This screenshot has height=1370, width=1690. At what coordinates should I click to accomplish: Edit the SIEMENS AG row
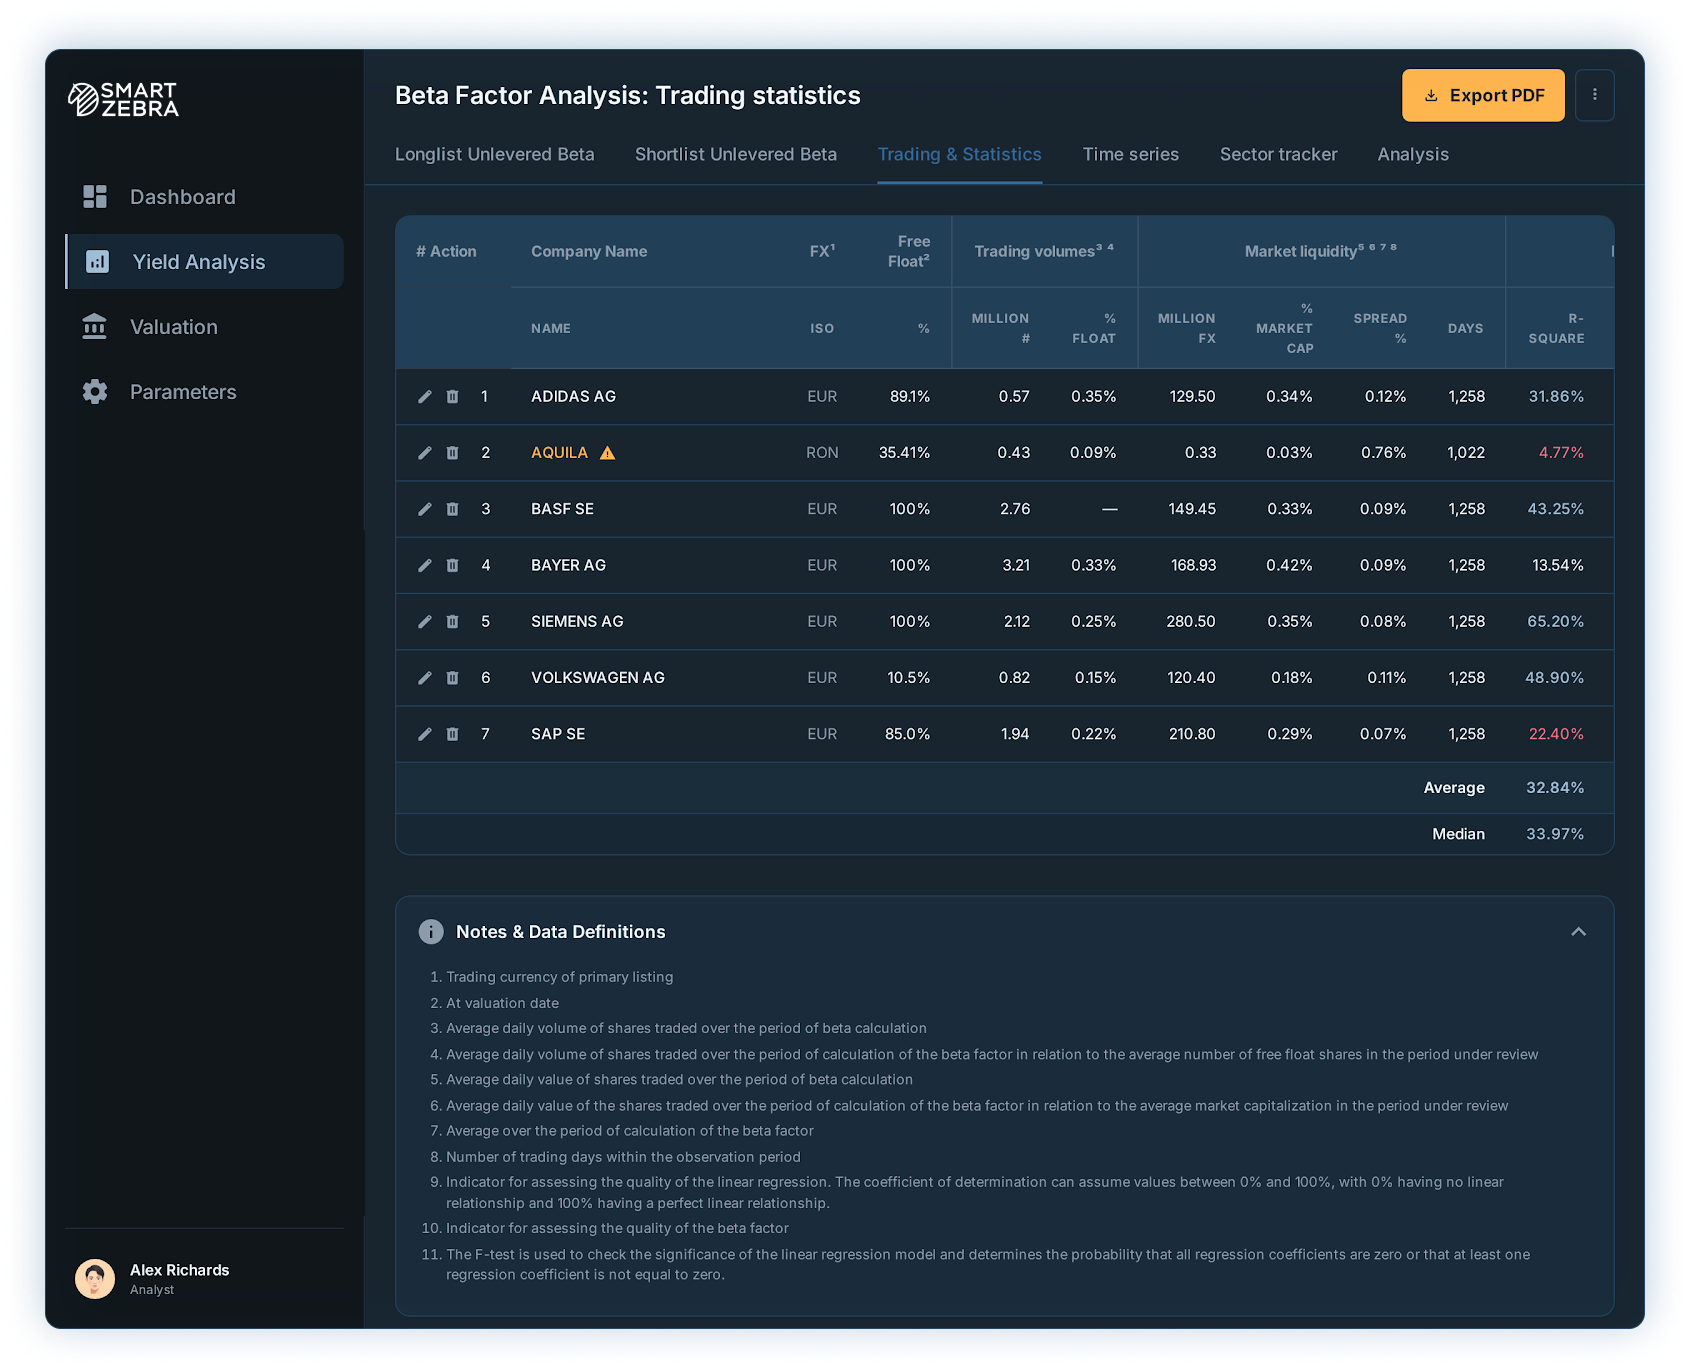(425, 622)
